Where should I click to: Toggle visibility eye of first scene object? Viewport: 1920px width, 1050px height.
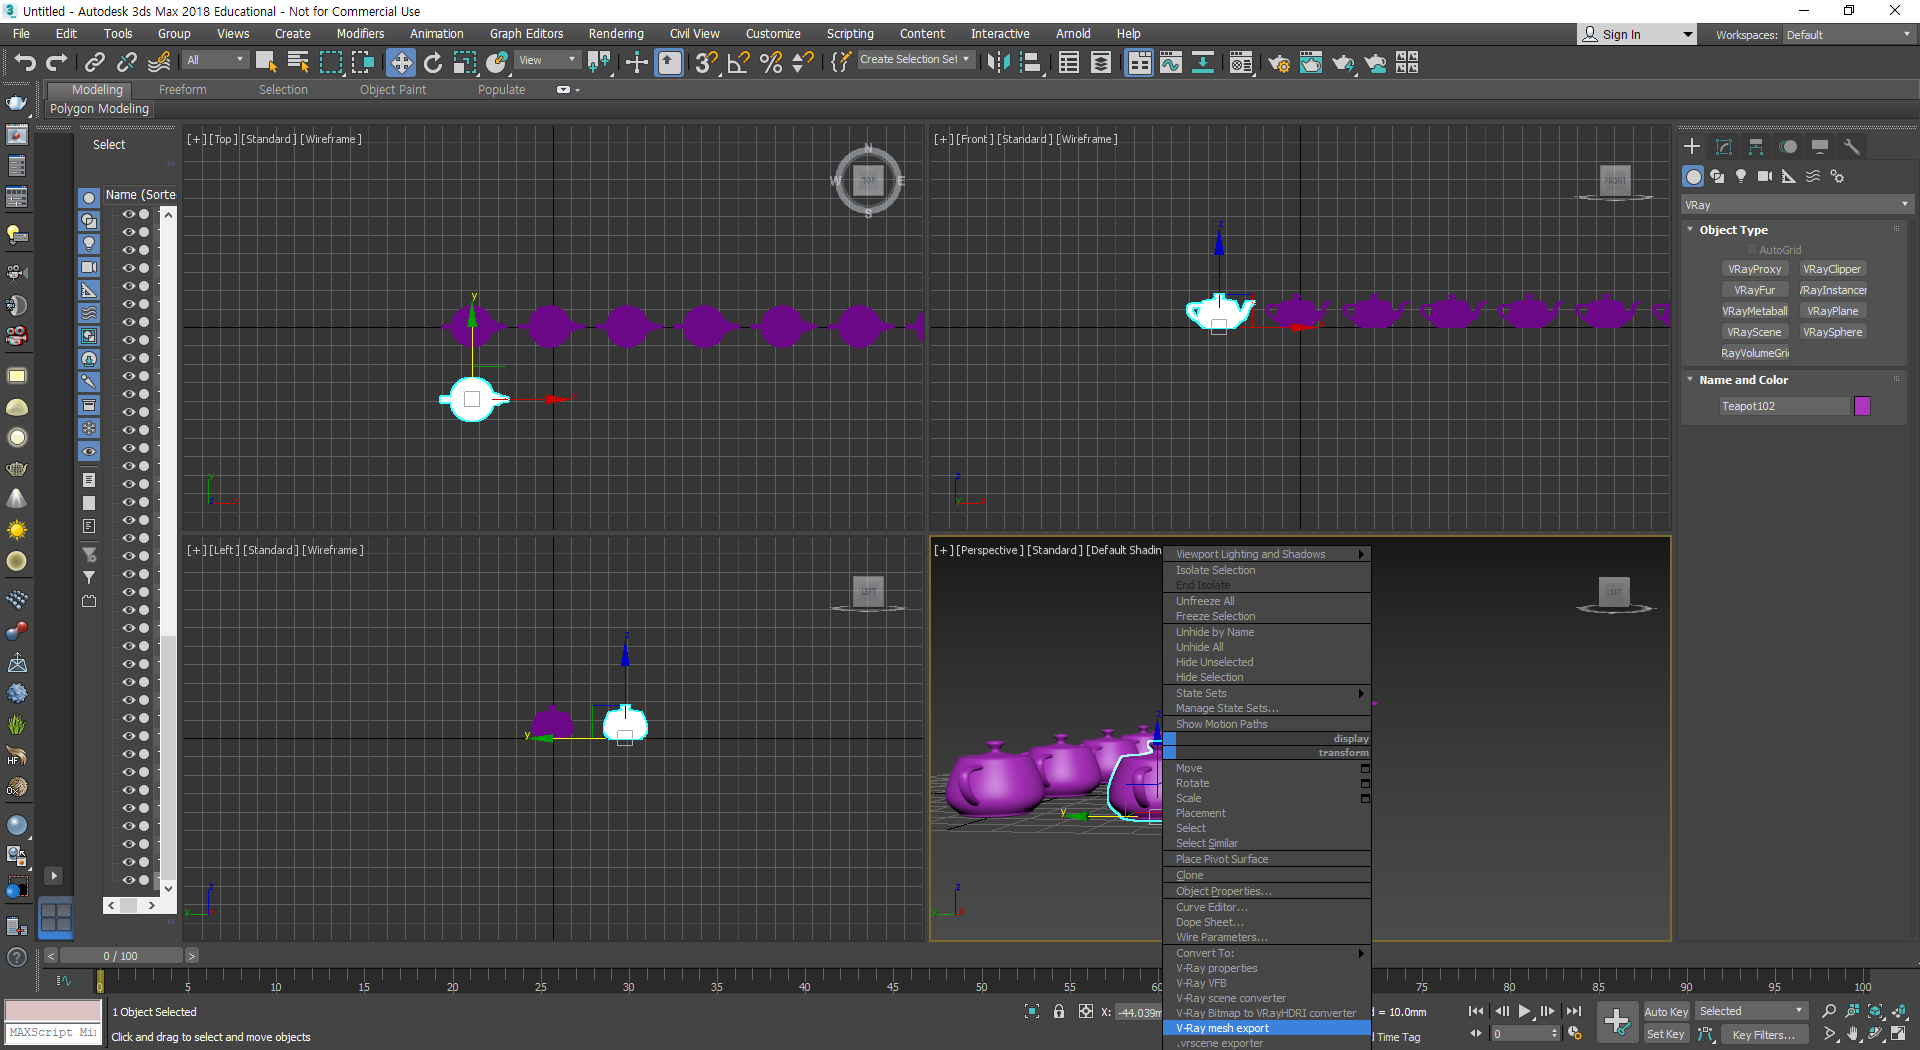click(x=128, y=214)
